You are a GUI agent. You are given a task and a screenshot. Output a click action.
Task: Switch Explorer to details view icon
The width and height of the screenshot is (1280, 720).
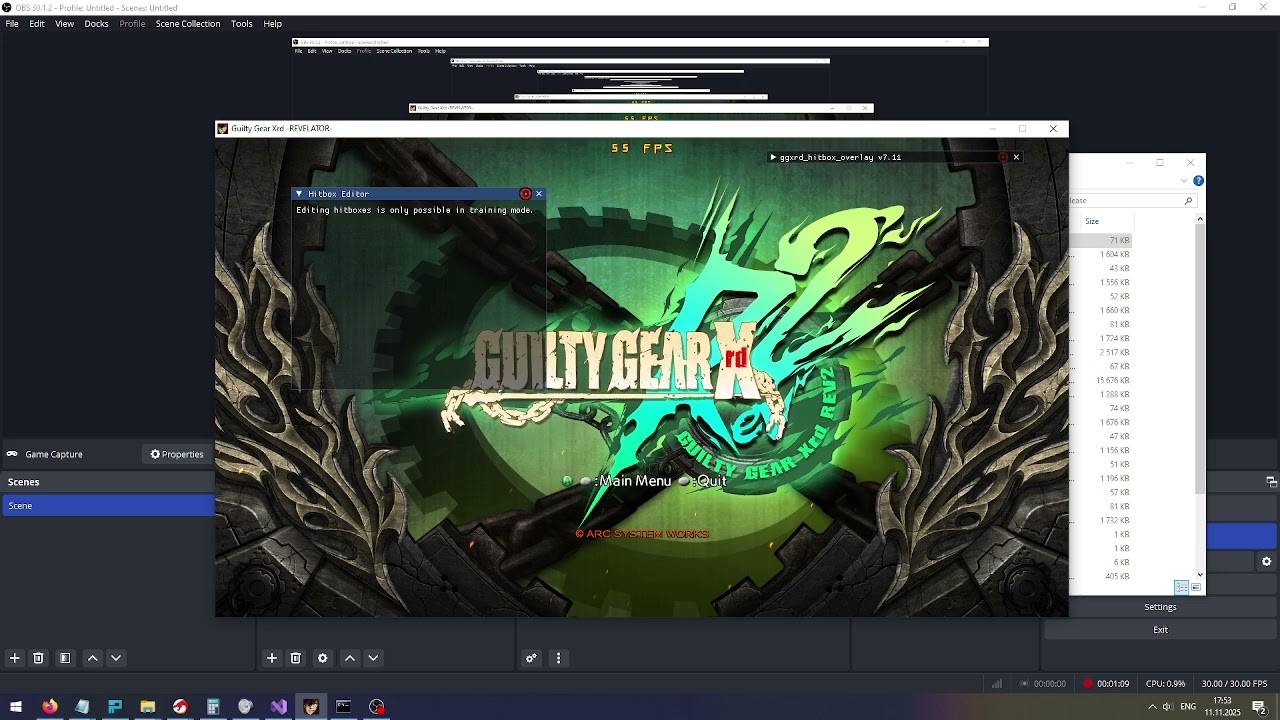click(x=1181, y=588)
